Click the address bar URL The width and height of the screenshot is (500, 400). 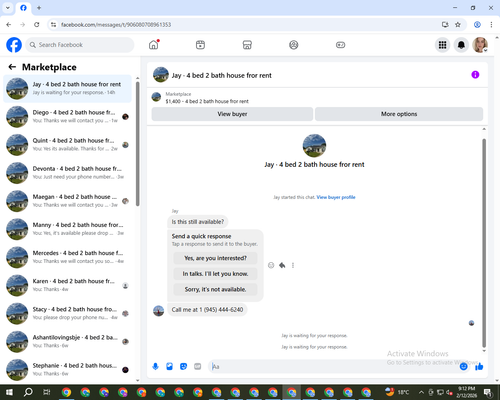[116, 25]
